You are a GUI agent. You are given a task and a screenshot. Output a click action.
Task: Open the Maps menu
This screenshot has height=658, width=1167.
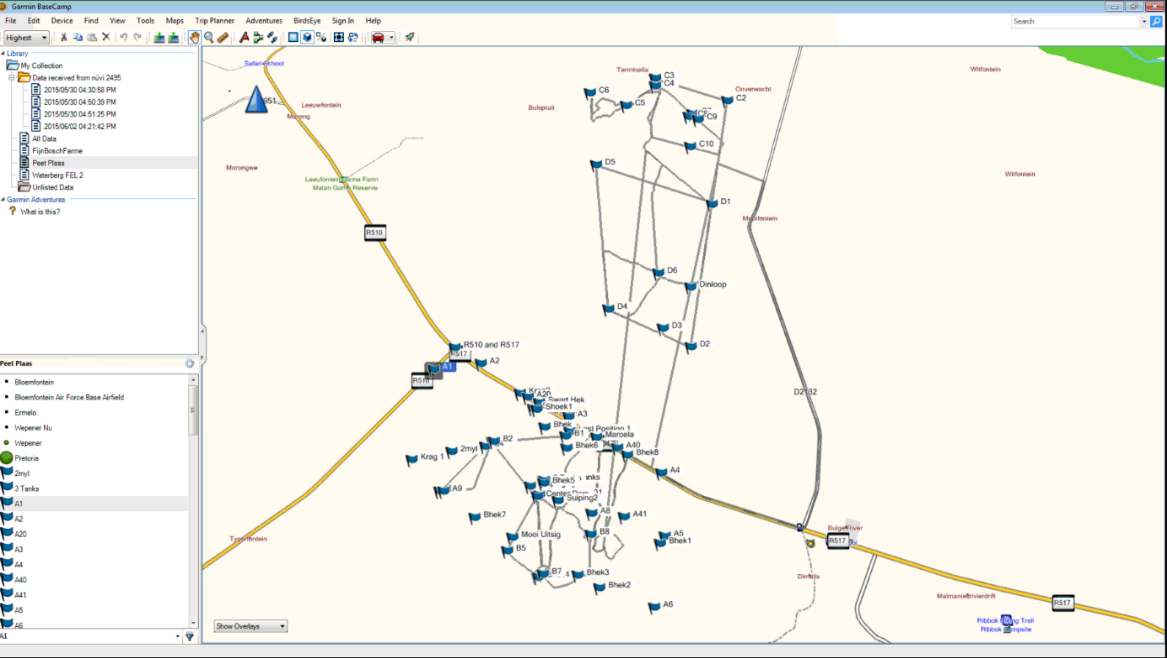(x=174, y=21)
